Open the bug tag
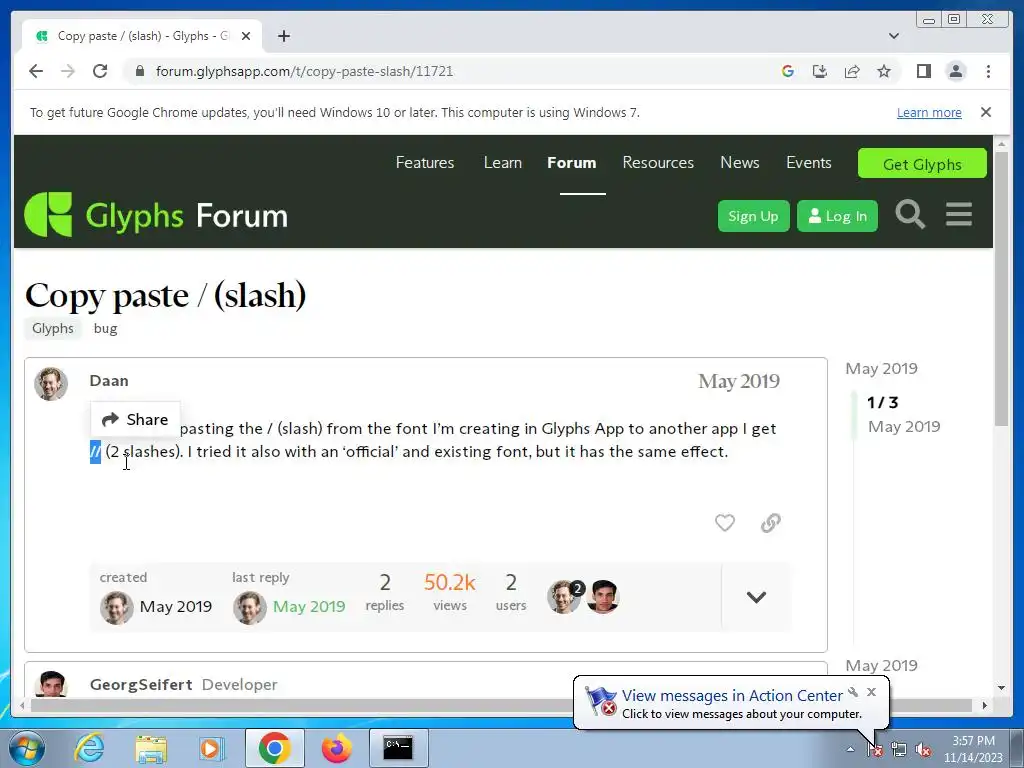This screenshot has height=768, width=1024. [x=105, y=328]
